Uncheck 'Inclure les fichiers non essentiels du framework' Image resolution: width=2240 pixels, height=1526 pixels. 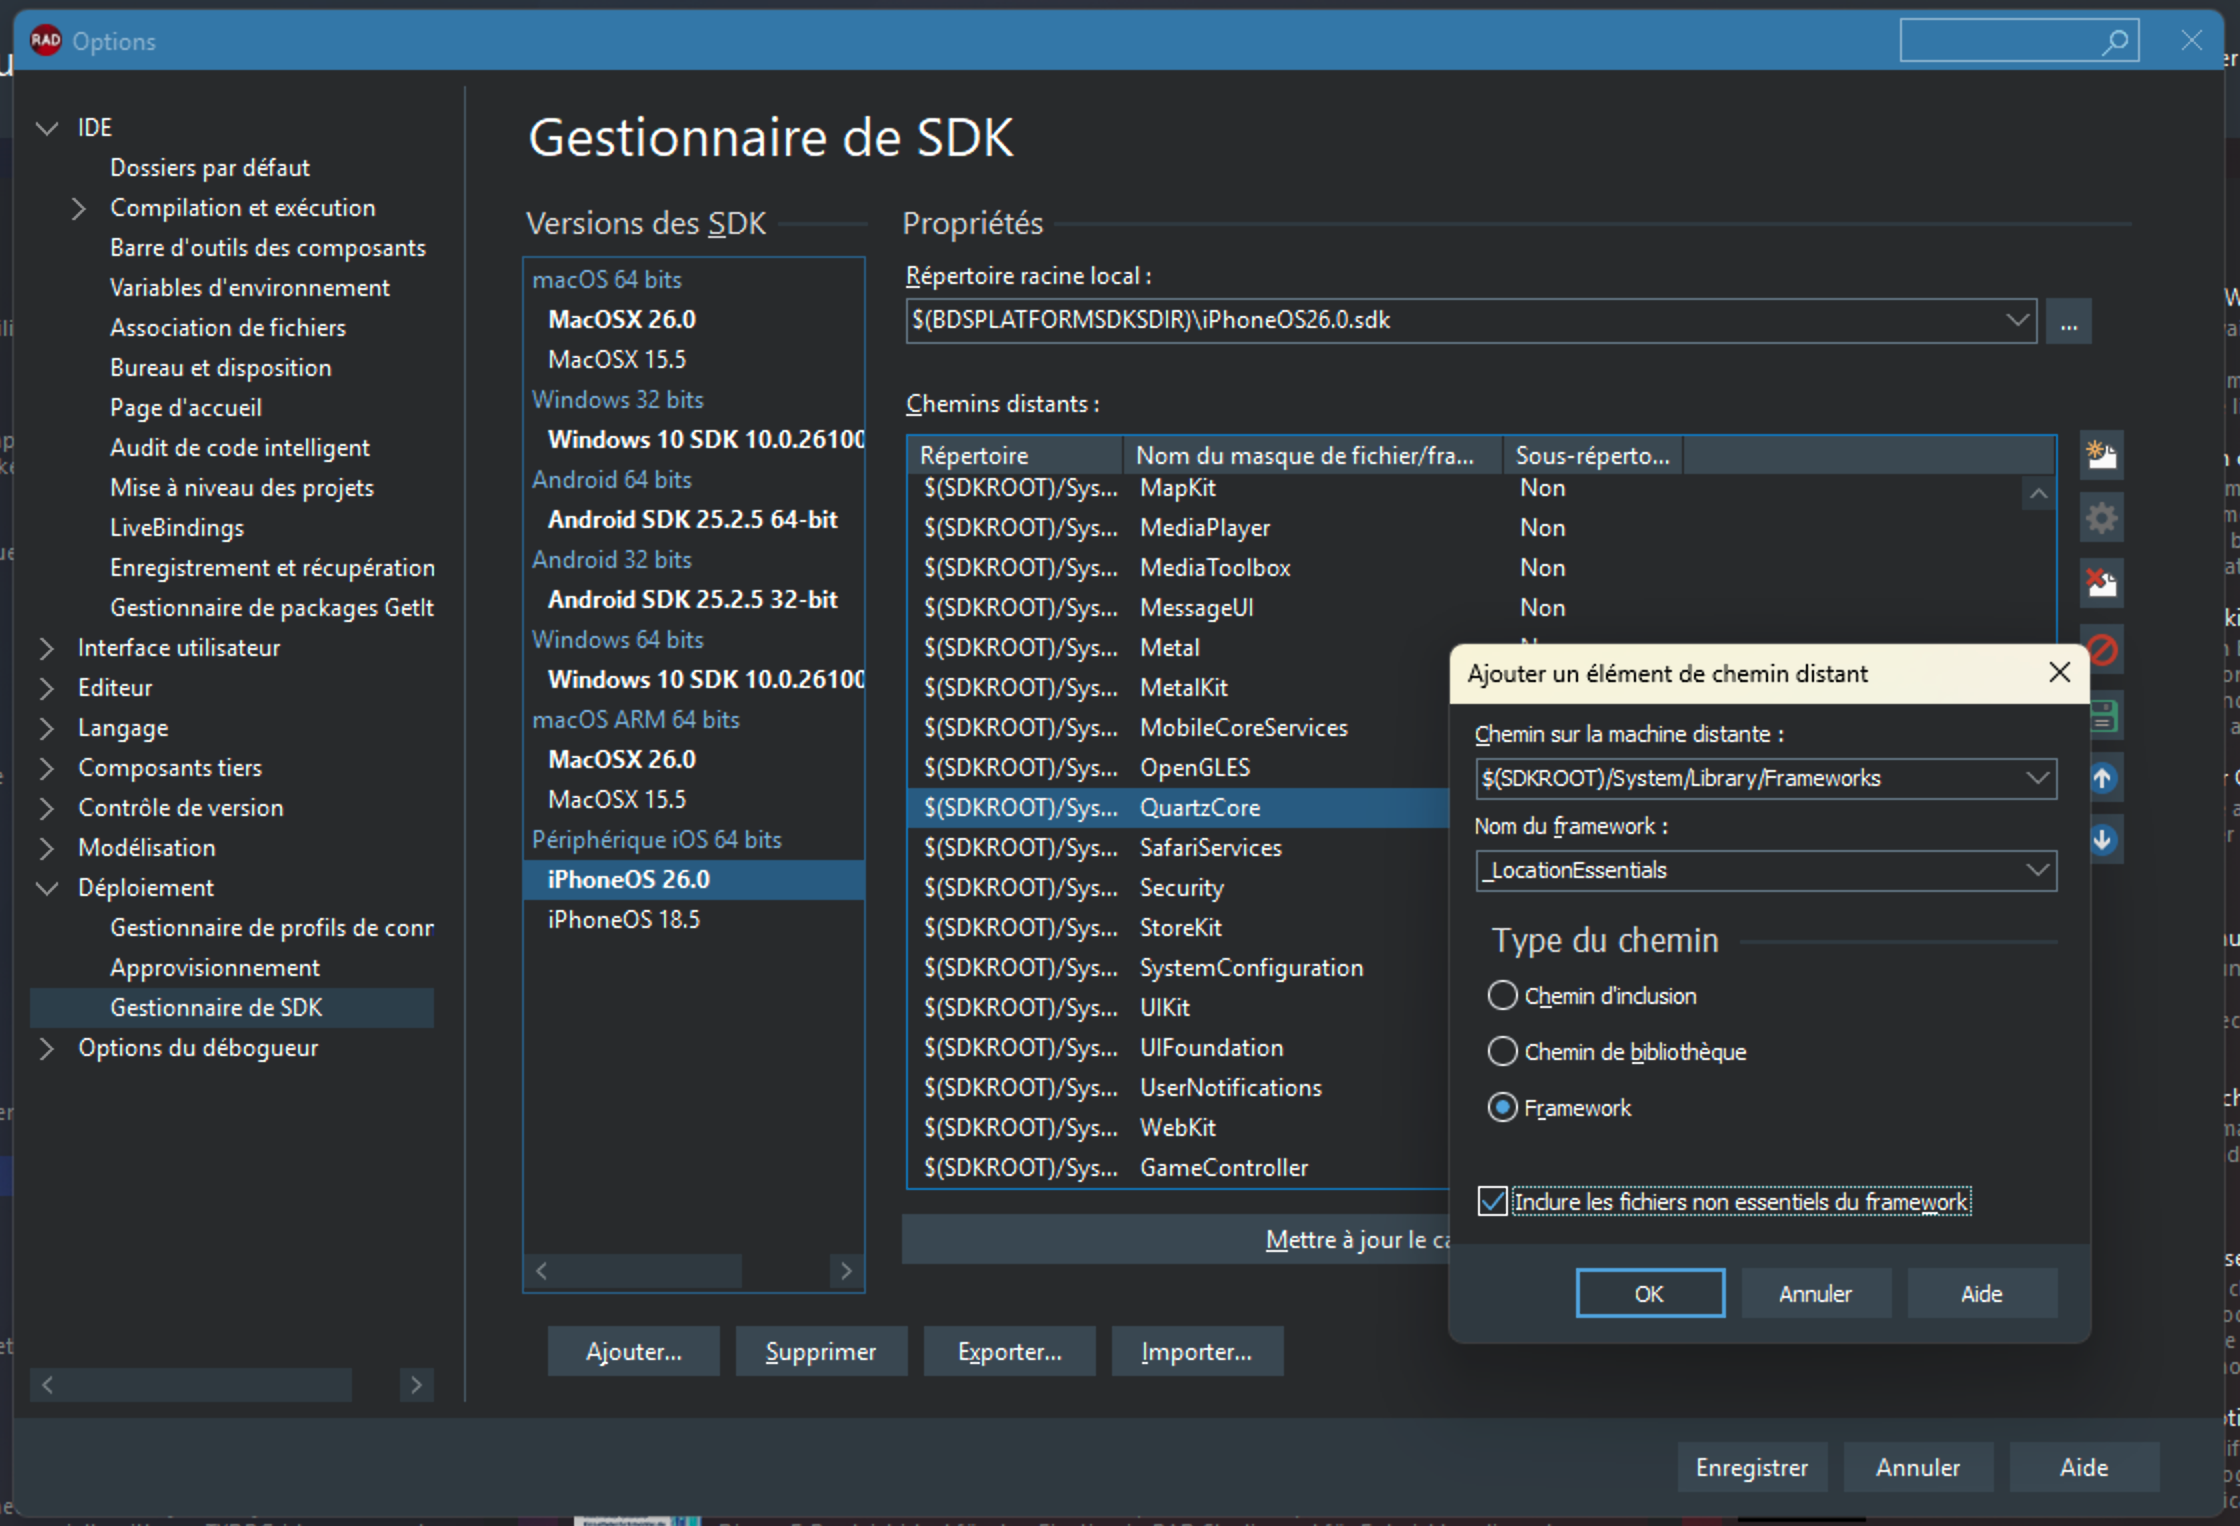click(1492, 1202)
